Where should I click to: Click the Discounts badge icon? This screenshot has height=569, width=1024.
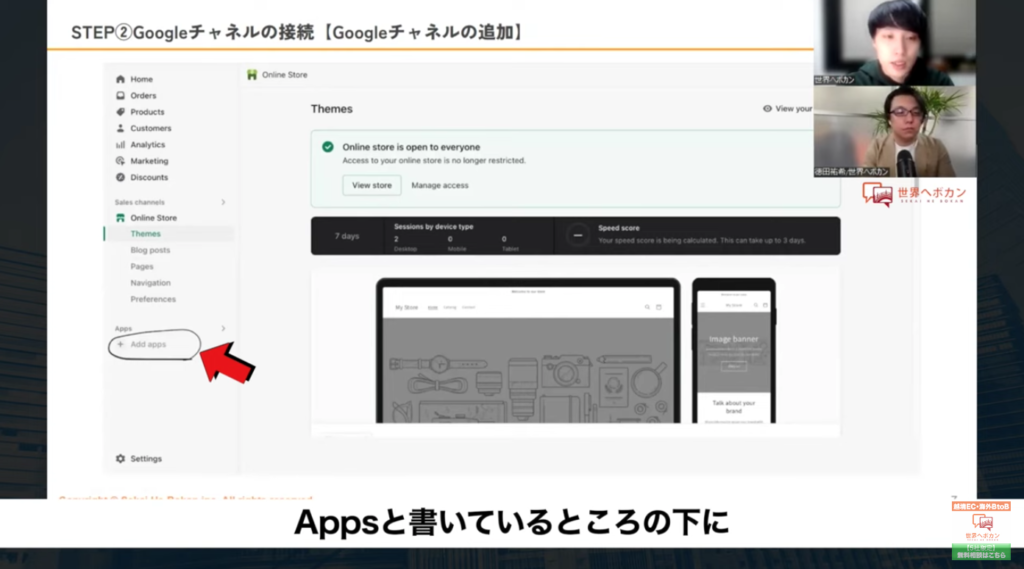(x=120, y=177)
